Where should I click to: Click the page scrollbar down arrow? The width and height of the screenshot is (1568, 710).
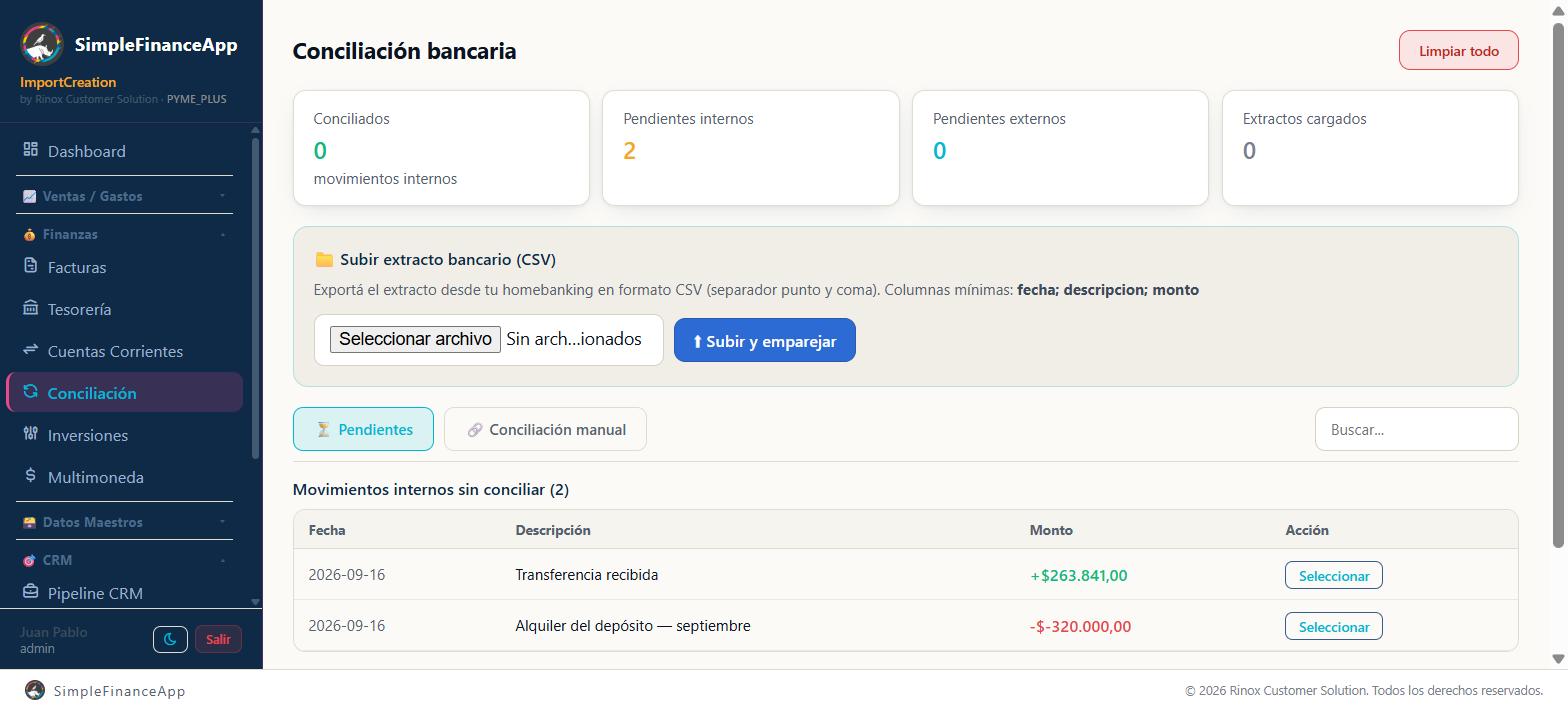1558,658
